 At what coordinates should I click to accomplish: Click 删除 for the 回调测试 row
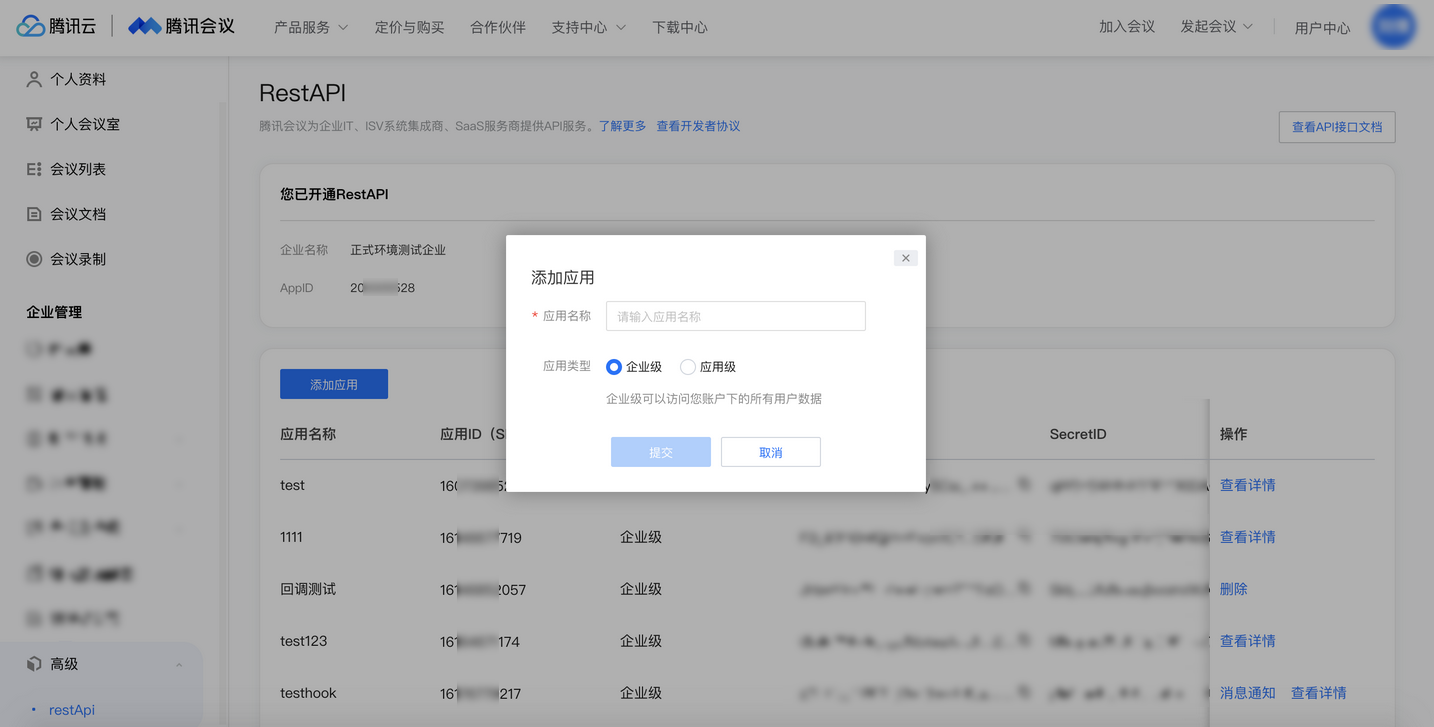coord(1233,589)
